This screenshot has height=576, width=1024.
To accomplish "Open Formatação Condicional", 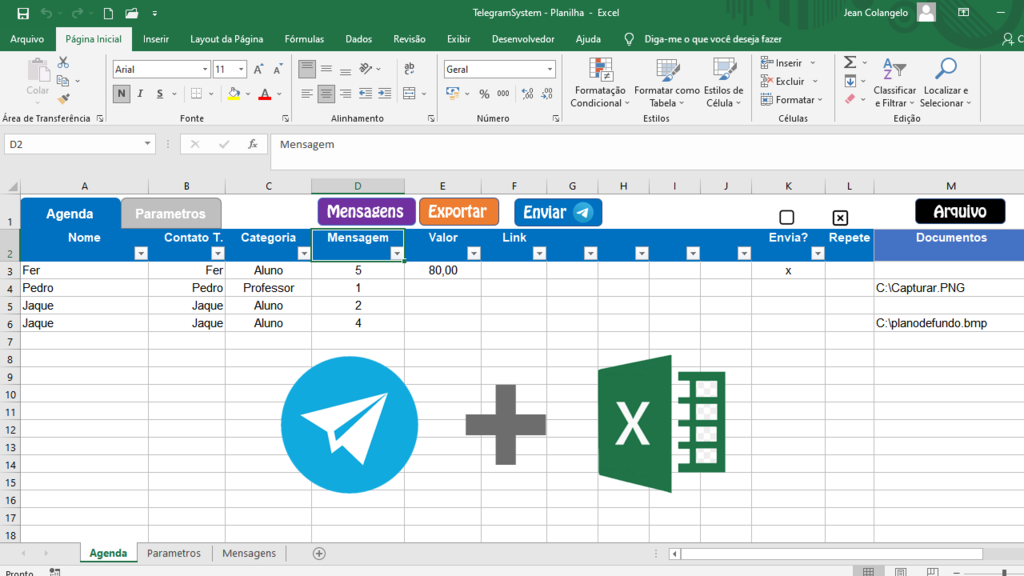I will [600, 83].
